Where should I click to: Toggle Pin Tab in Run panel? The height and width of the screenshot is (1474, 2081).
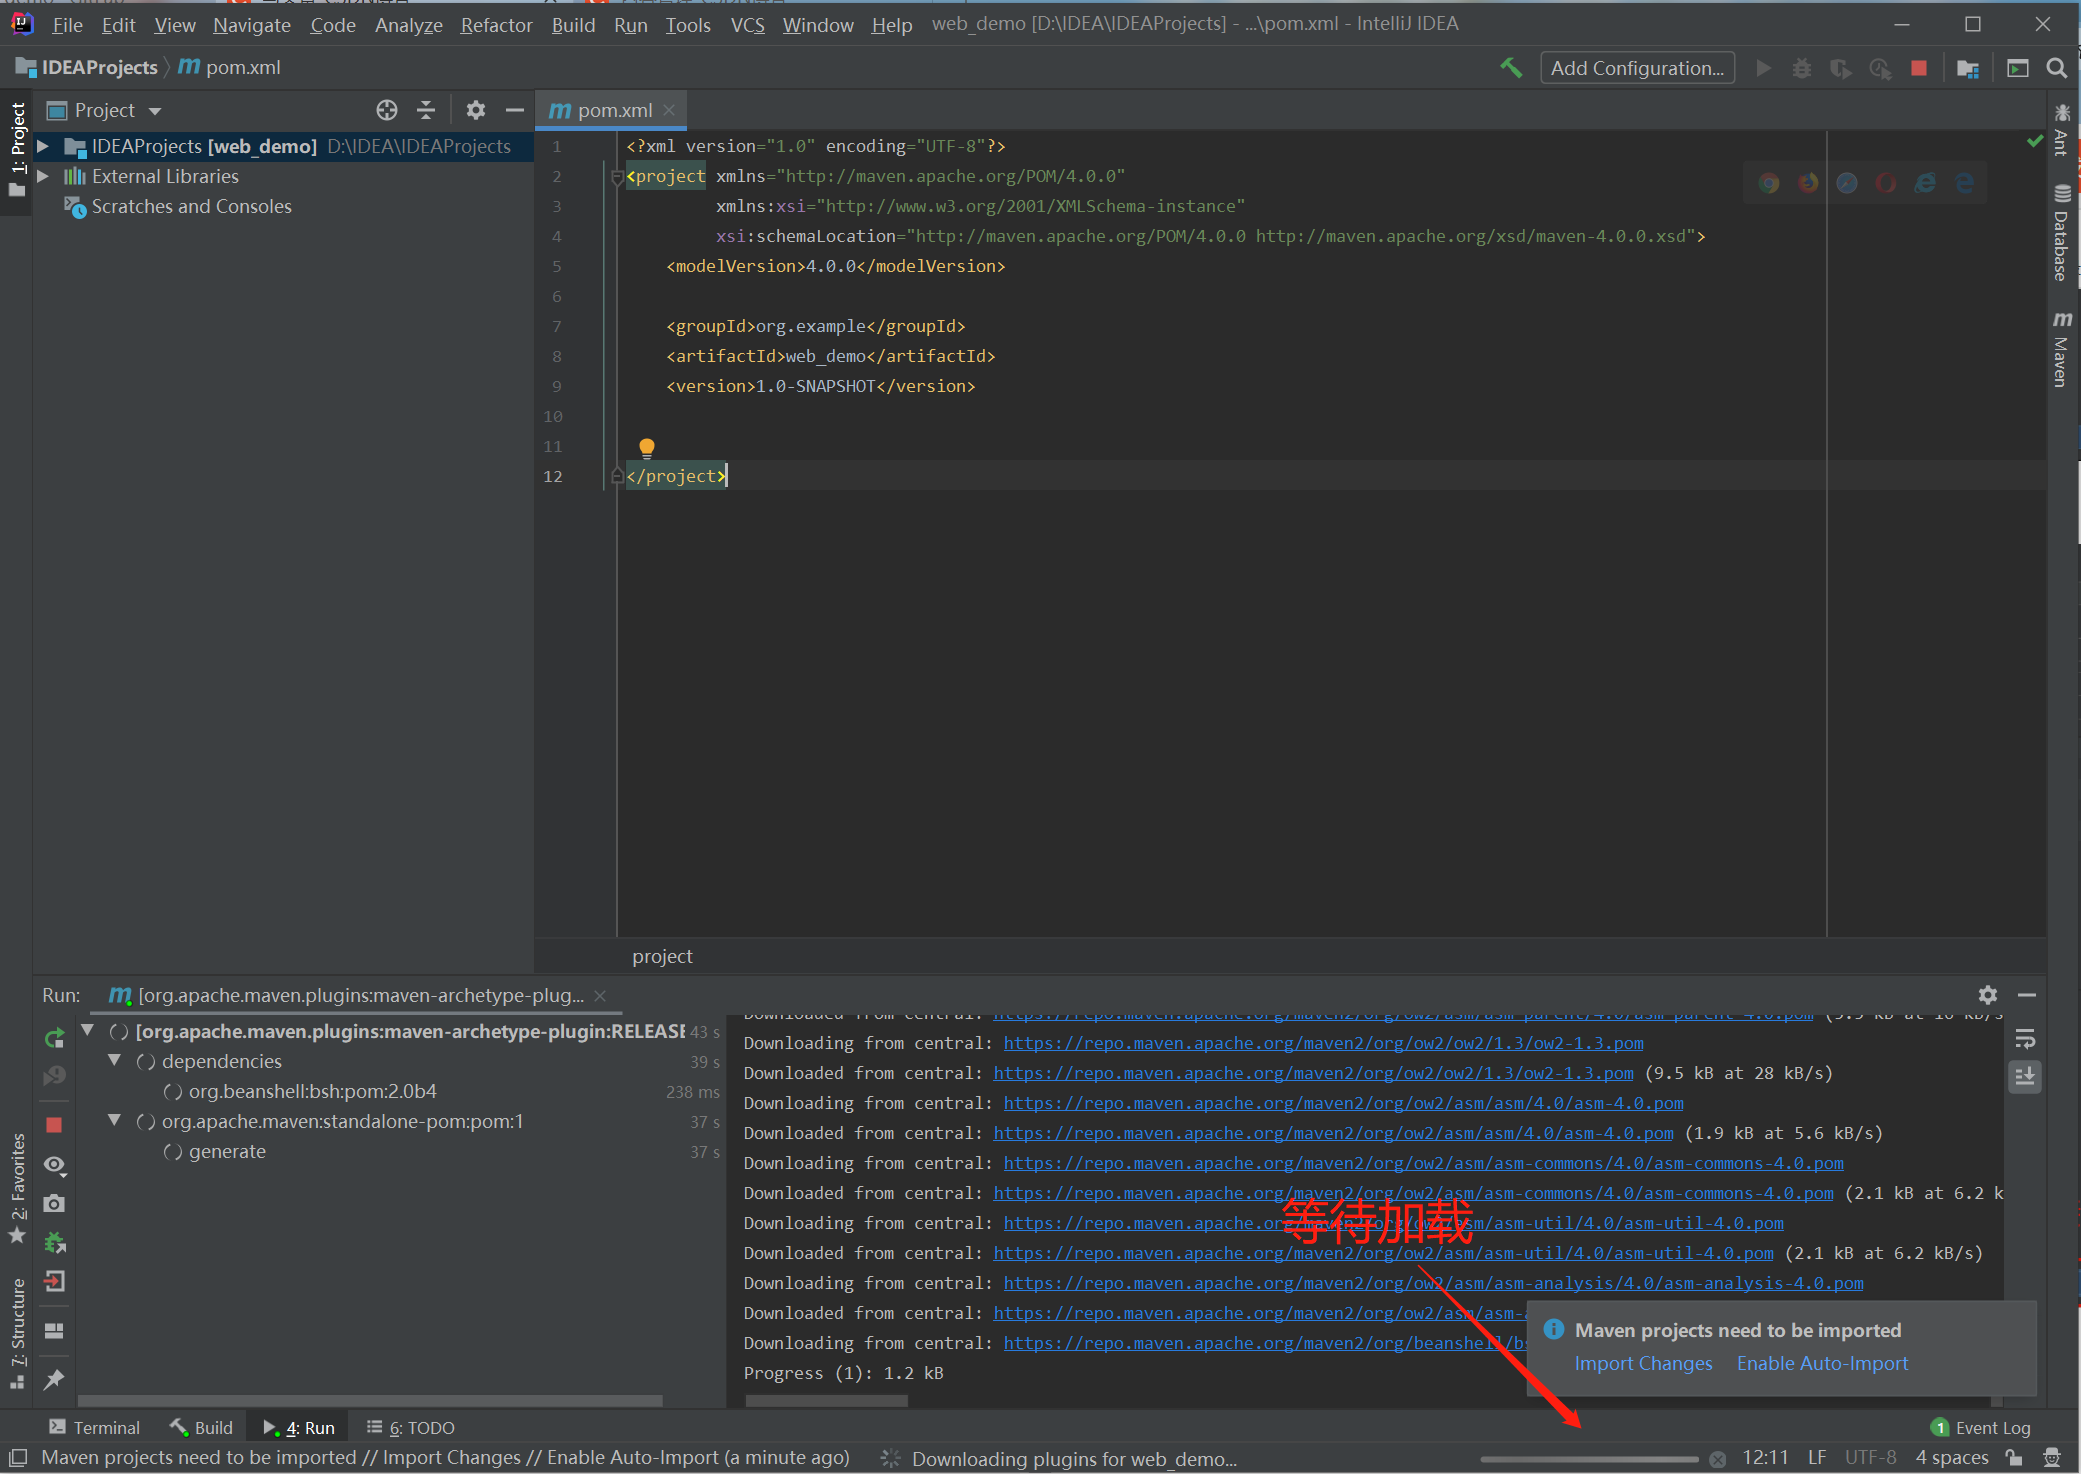[x=55, y=1380]
